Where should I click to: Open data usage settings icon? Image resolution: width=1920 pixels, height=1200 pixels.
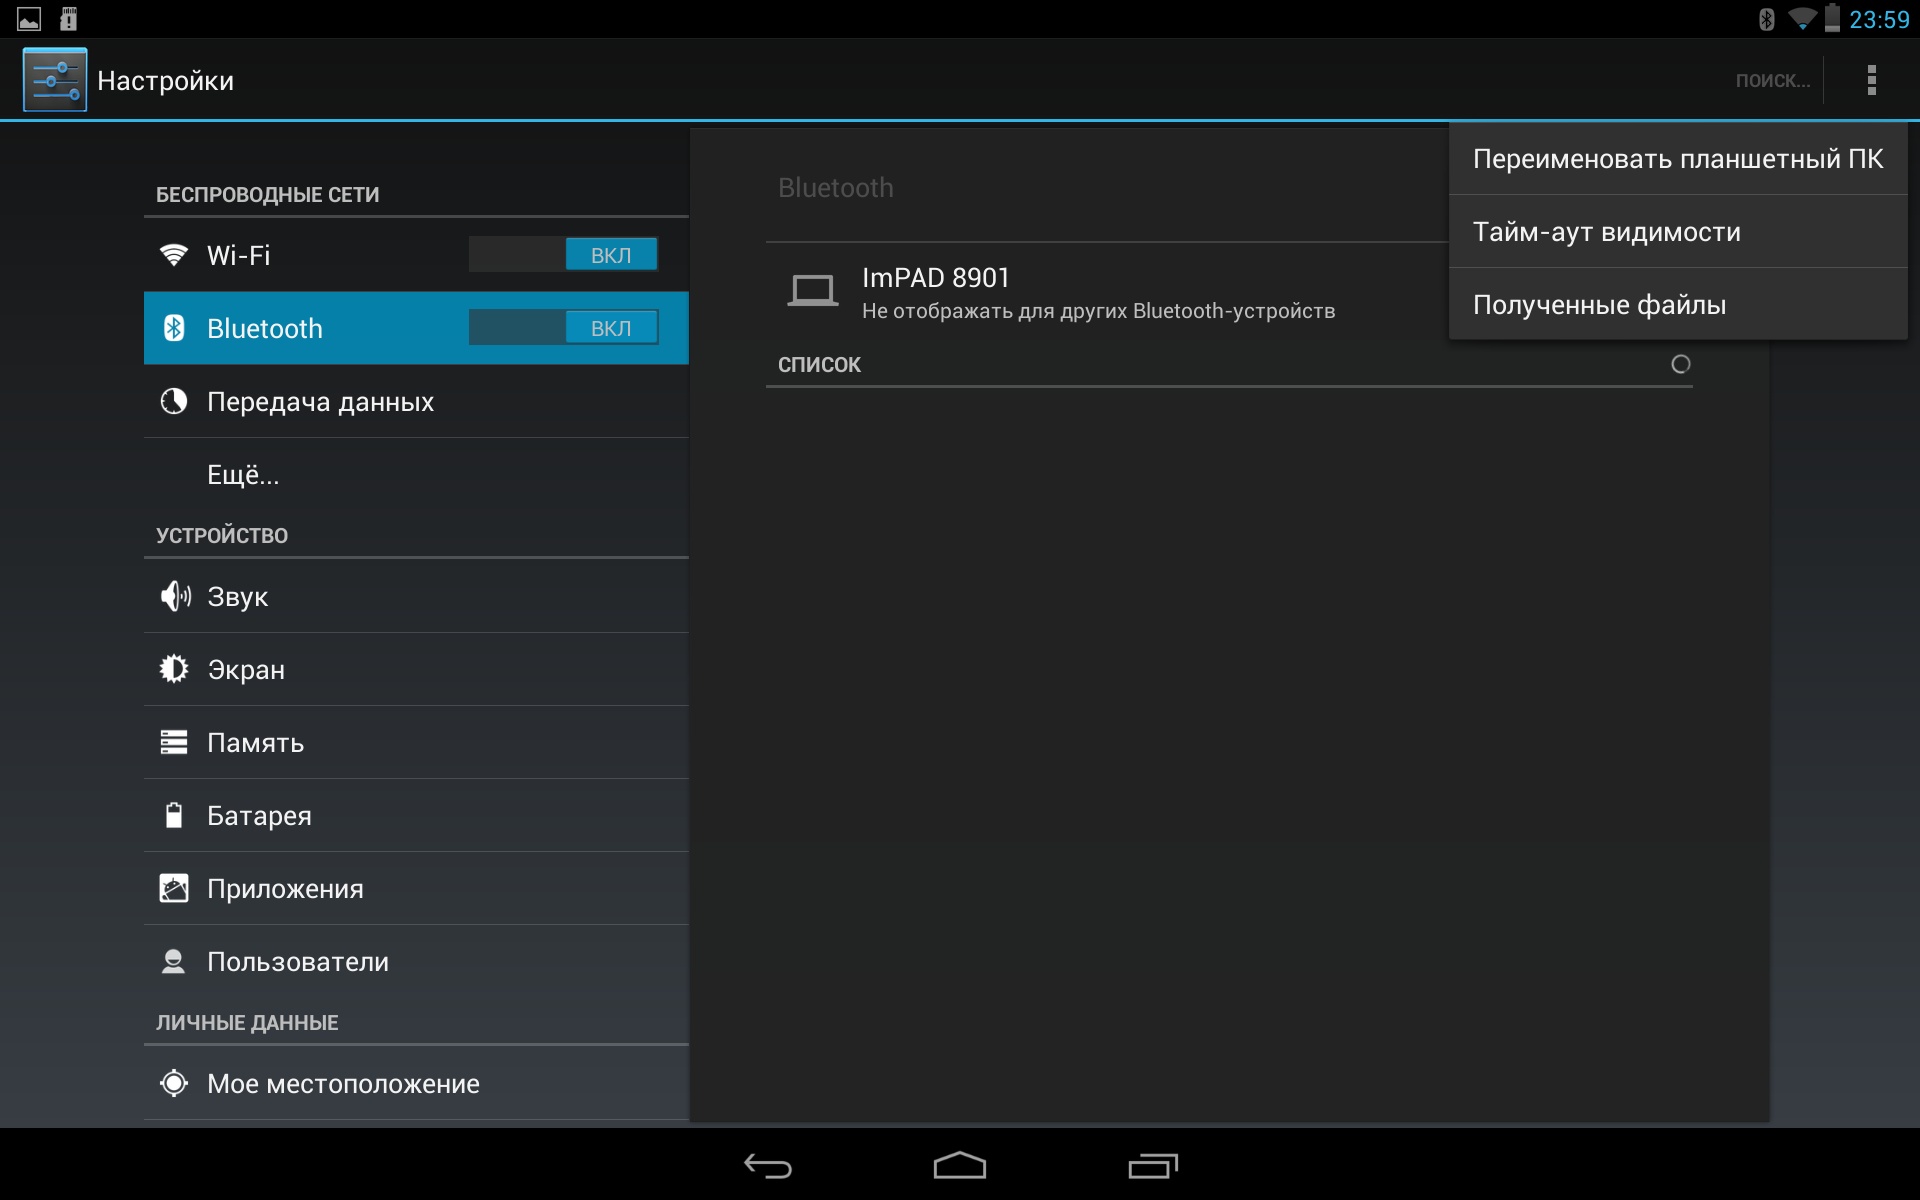point(174,402)
